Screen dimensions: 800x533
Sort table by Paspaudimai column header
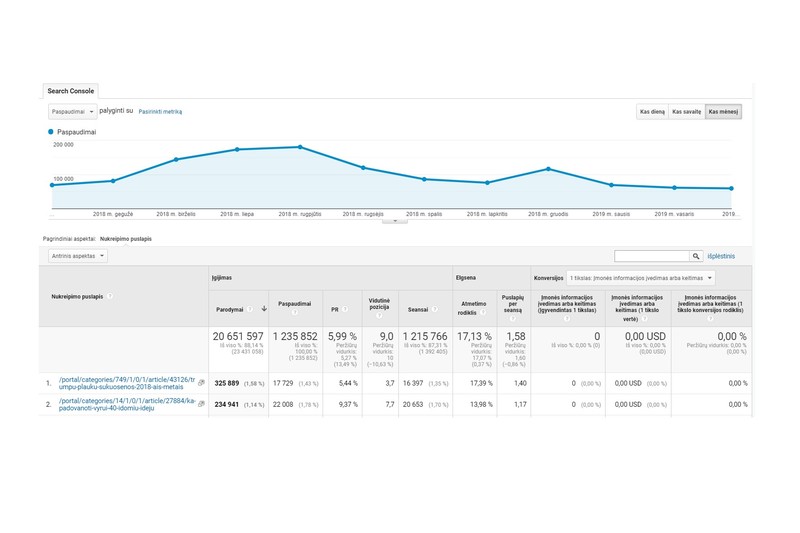click(x=294, y=303)
